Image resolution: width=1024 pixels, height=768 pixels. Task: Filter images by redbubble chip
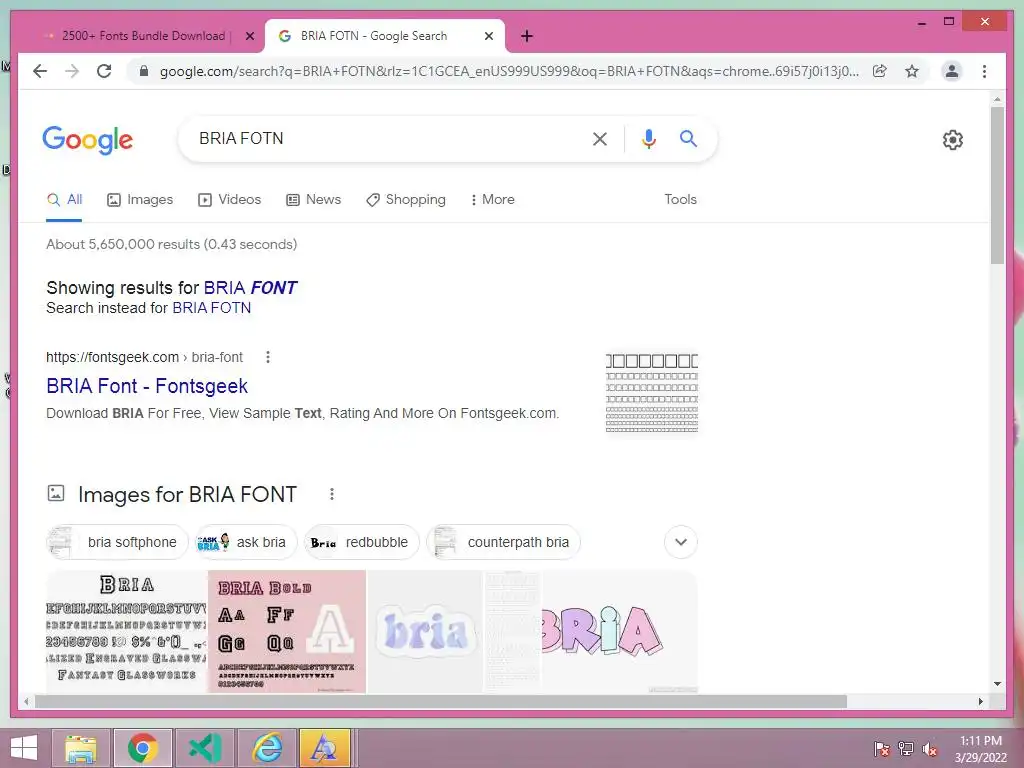[362, 542]
